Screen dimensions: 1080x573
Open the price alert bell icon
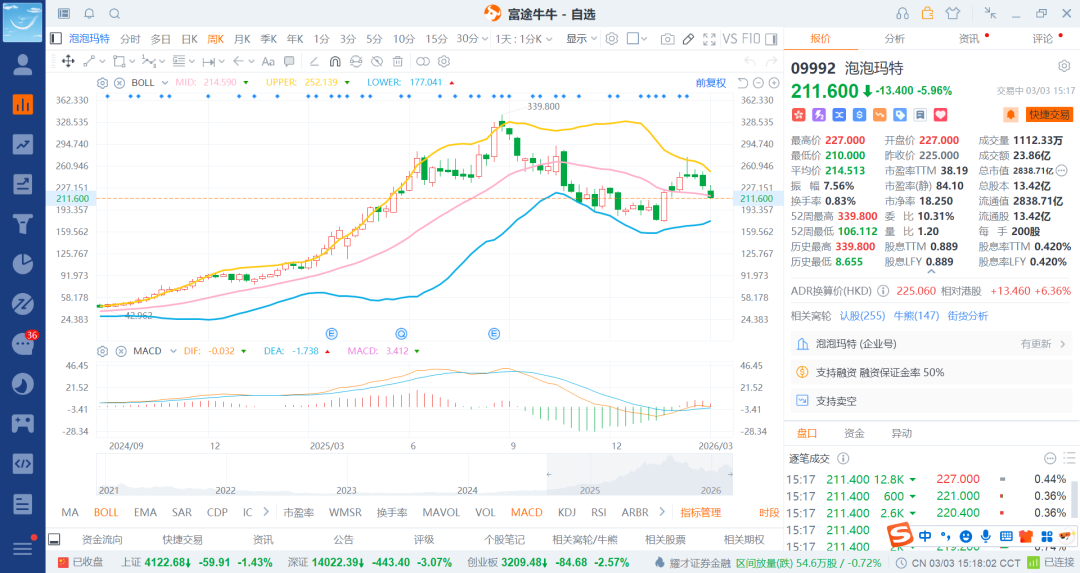click(x=1010, y=115)
